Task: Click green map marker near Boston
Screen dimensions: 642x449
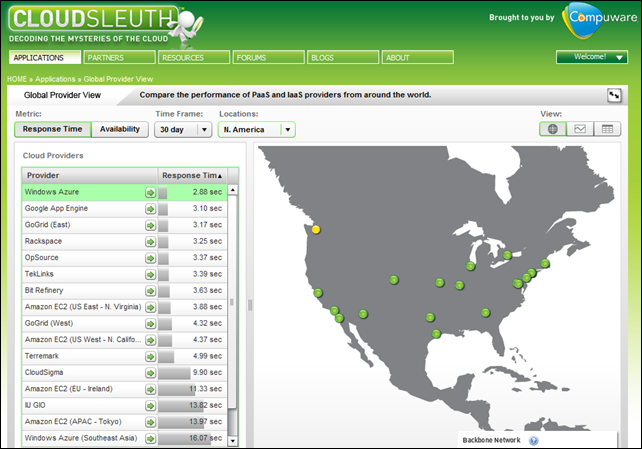Action: 545,263
